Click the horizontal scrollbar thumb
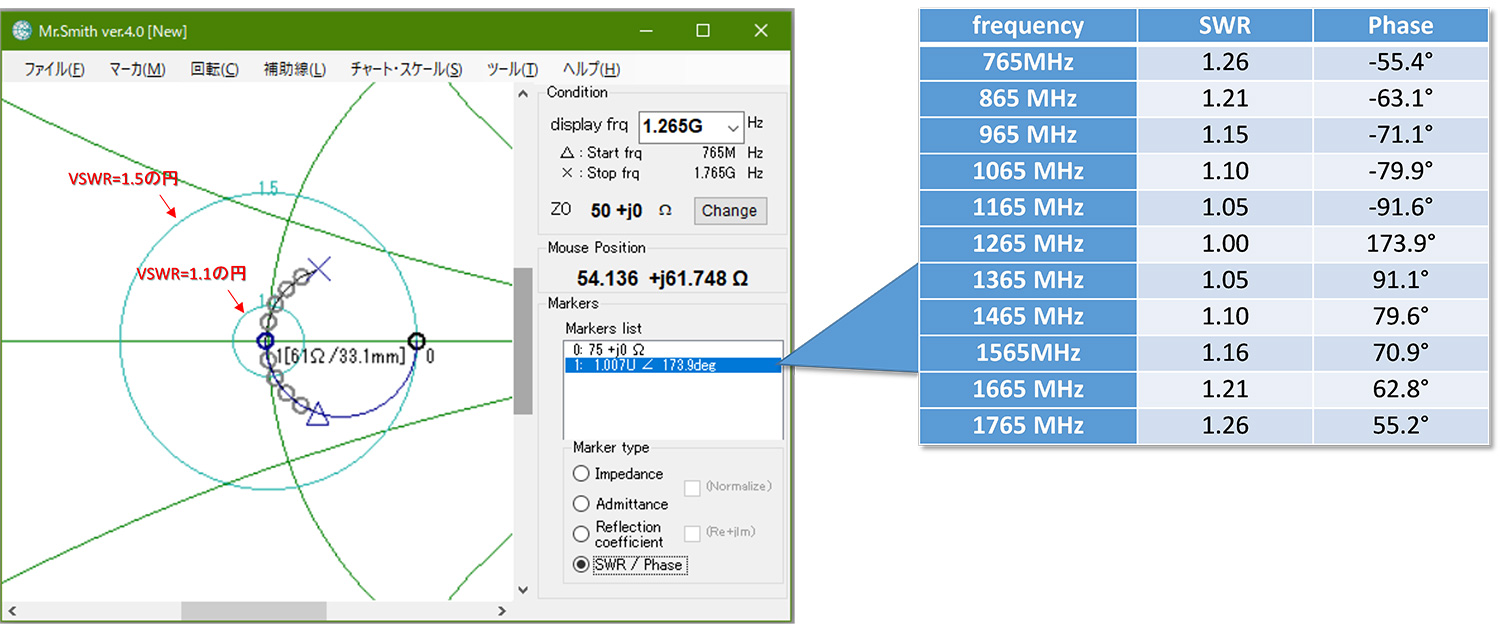 [x=254, y=610]
